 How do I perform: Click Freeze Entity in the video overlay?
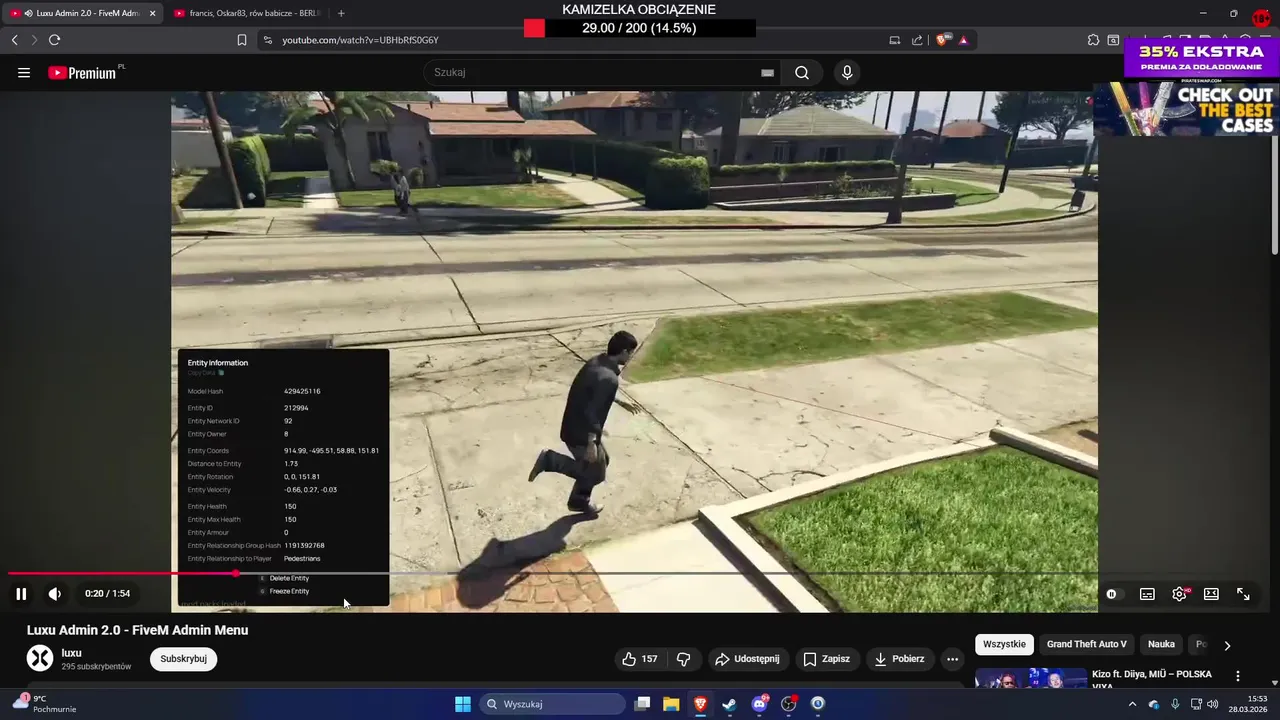tap(289, 591)
